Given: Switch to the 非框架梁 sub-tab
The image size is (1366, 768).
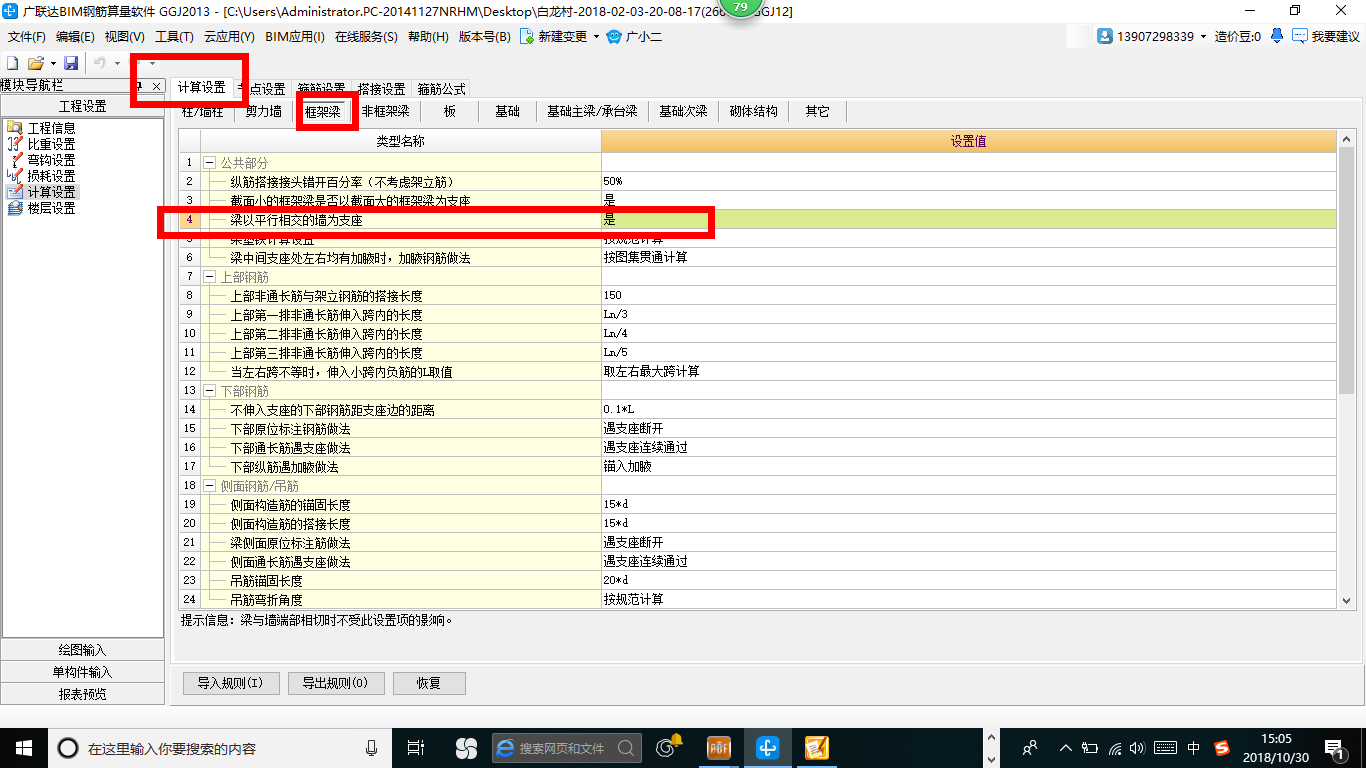Looking at the screenshot, I should (x=386, y=111).
